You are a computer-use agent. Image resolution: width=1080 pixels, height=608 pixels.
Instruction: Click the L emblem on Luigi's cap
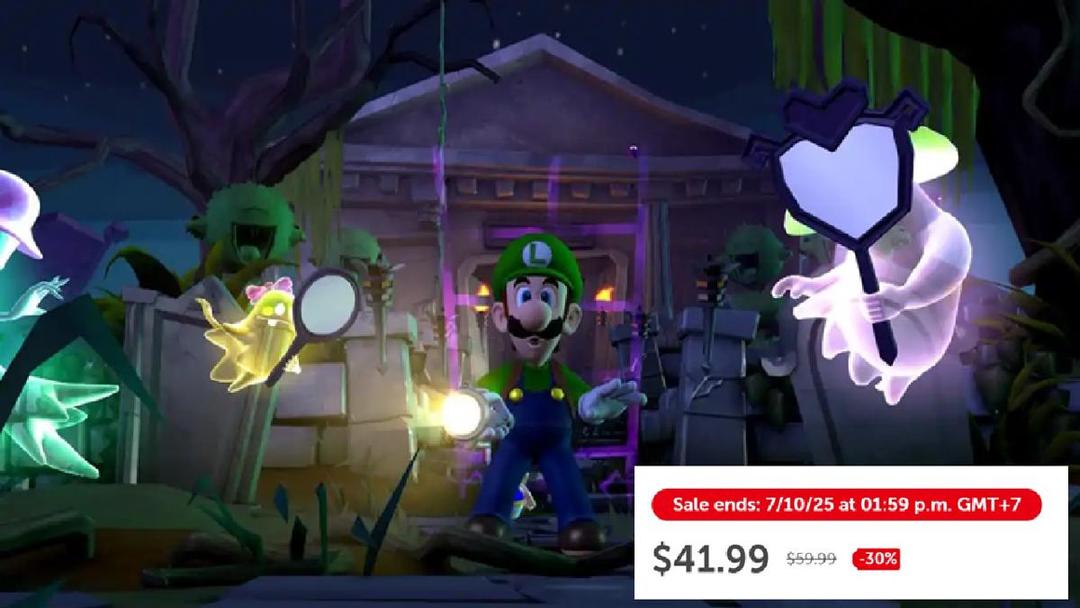click(x=536, y=255)
